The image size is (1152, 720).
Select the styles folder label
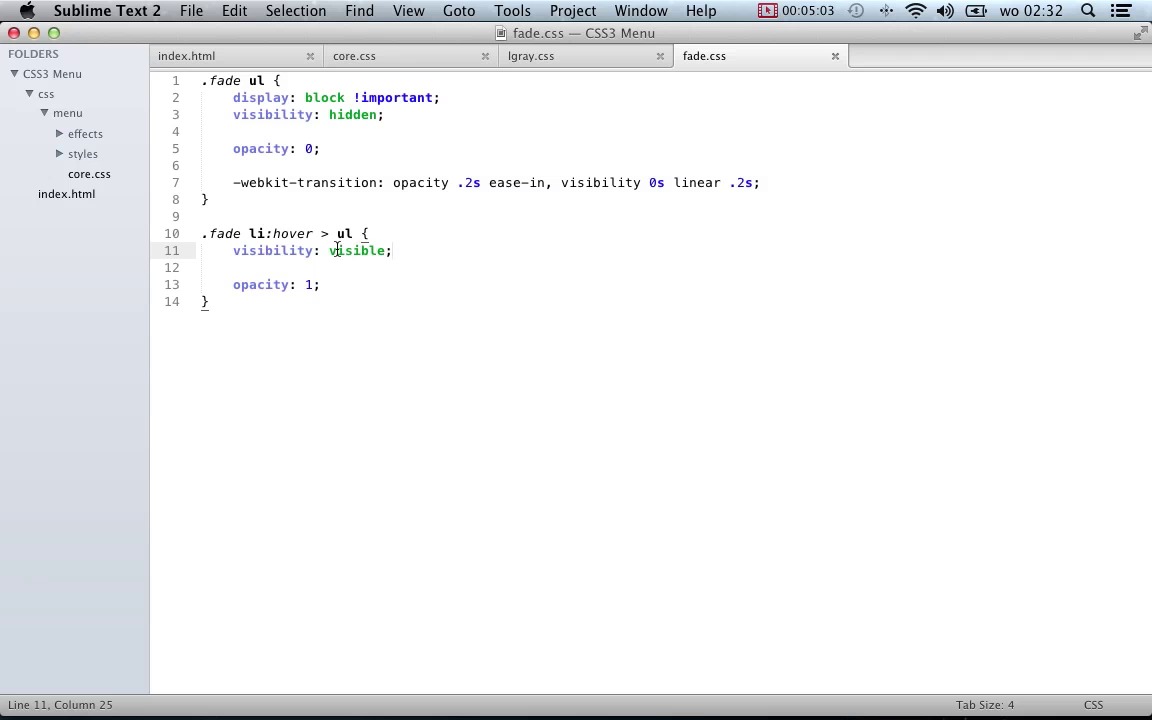(x=82, y=154)
